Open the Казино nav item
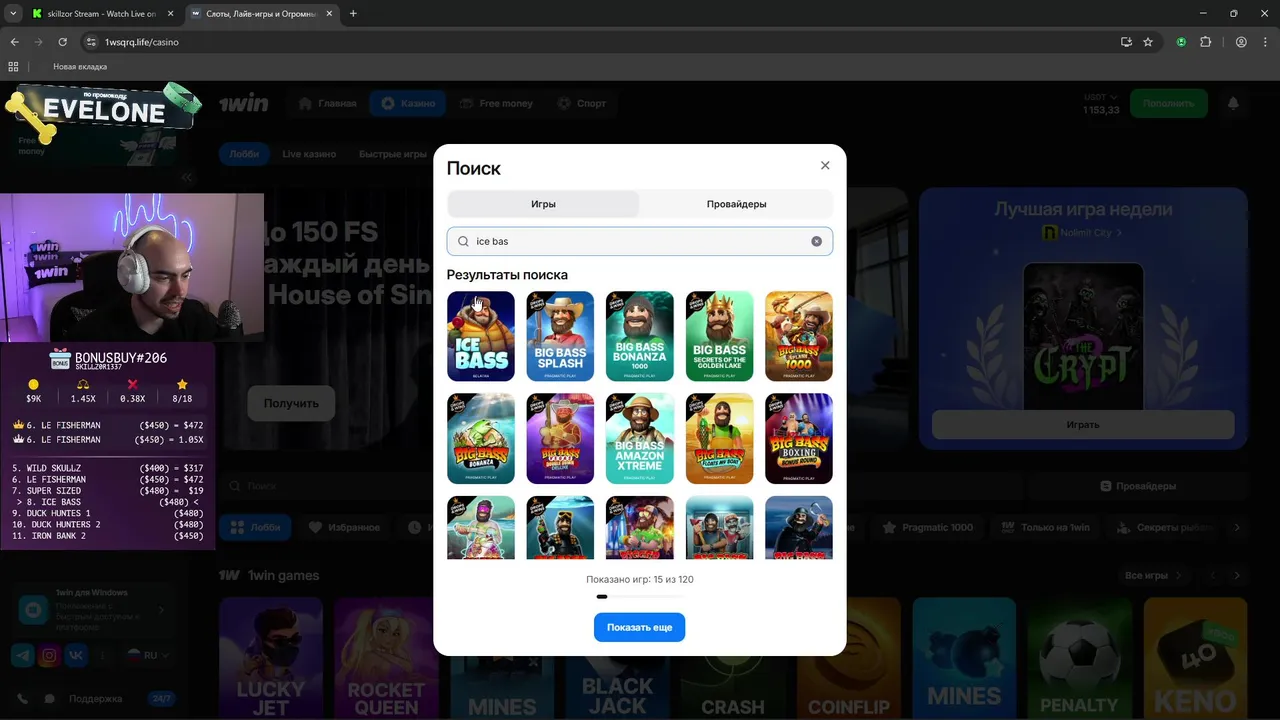The height and width of the screenshot is (720, 1280). pos(408,103)
